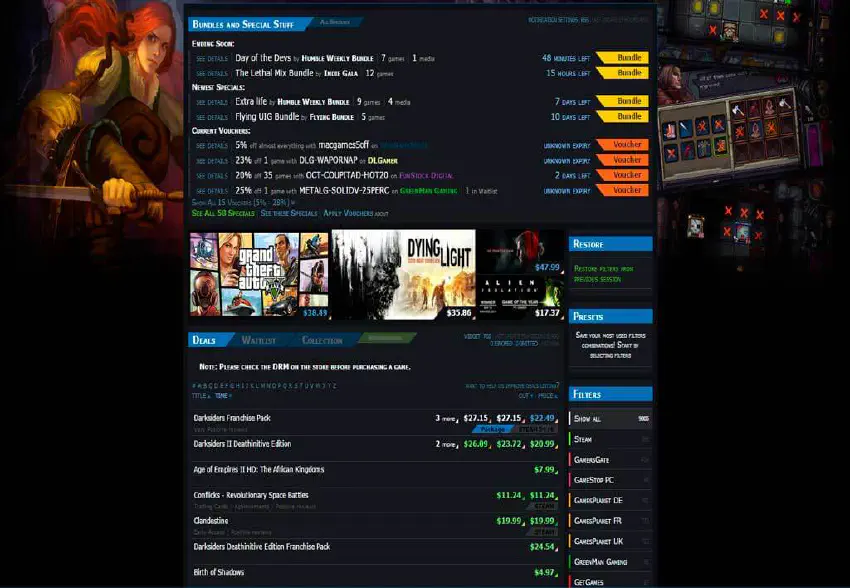This screenshot has height=588, width=850.
Task: Toggle the GetGames store filter
Action: (x=610, y=581)
